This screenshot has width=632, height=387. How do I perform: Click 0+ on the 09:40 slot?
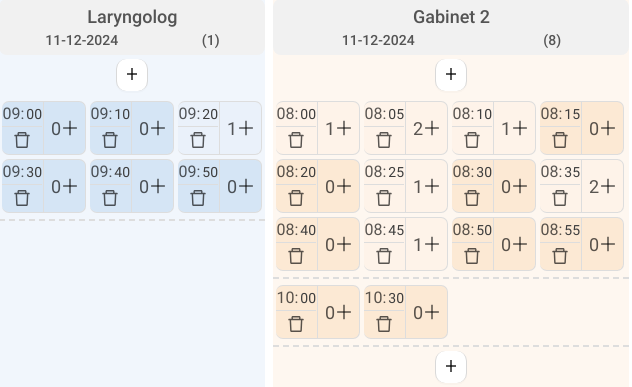click(152, 186)
